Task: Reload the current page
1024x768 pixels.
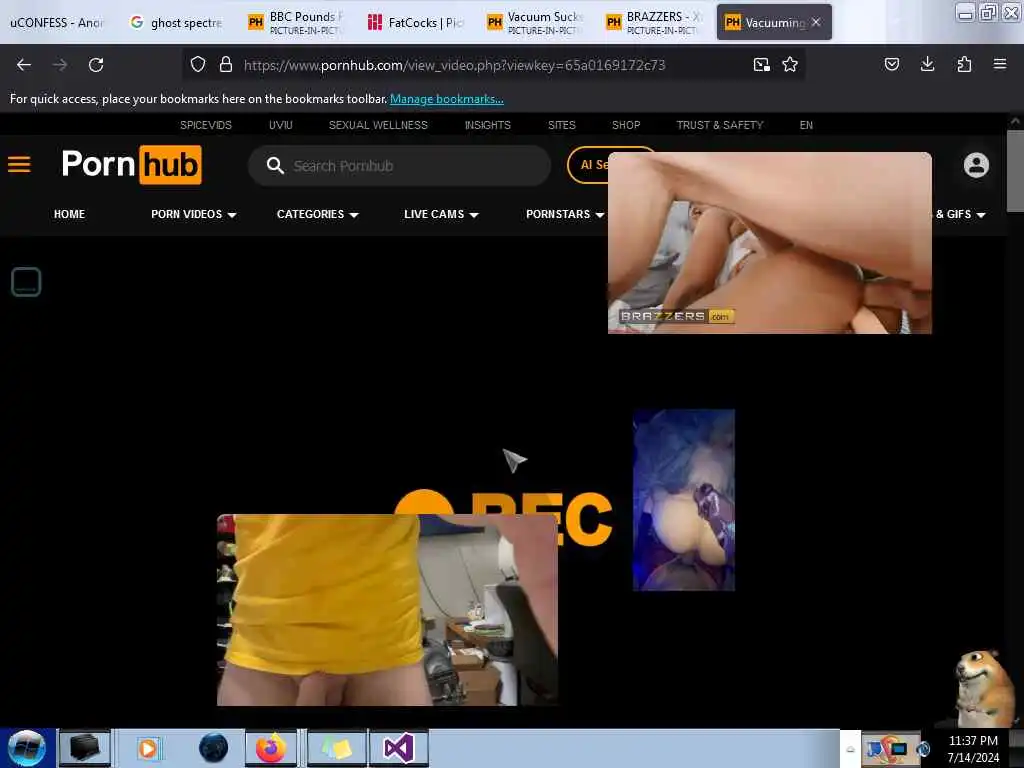Action: pyautogui.click(x=96, y=65)
